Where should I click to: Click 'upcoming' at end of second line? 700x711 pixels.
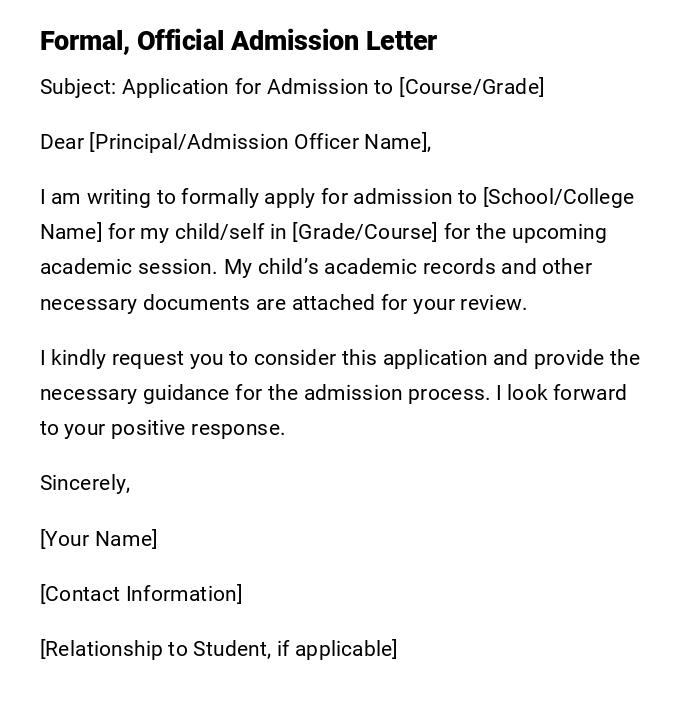coord(559,232)
